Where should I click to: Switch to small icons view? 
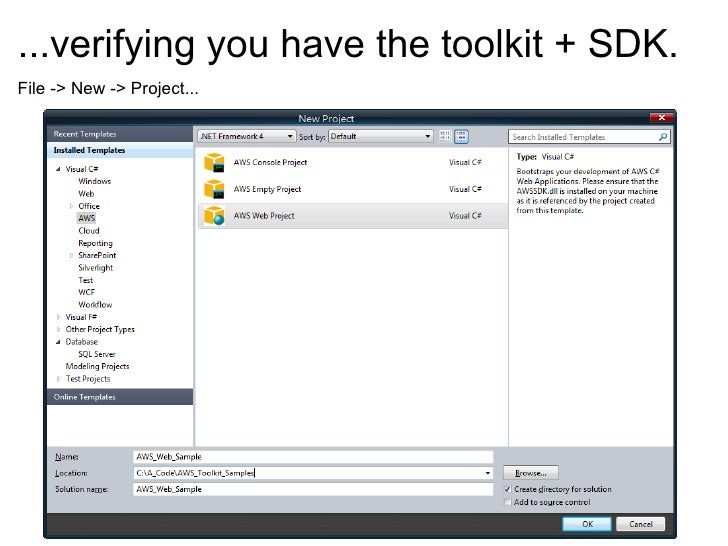[x=445, y=136]
